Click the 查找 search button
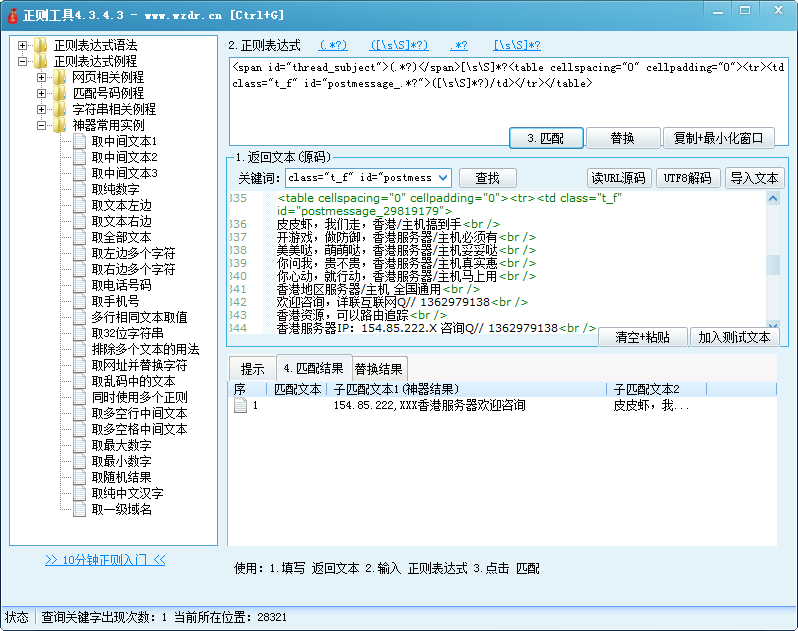The width and height of the screenshot is (798, 631). 488,178
